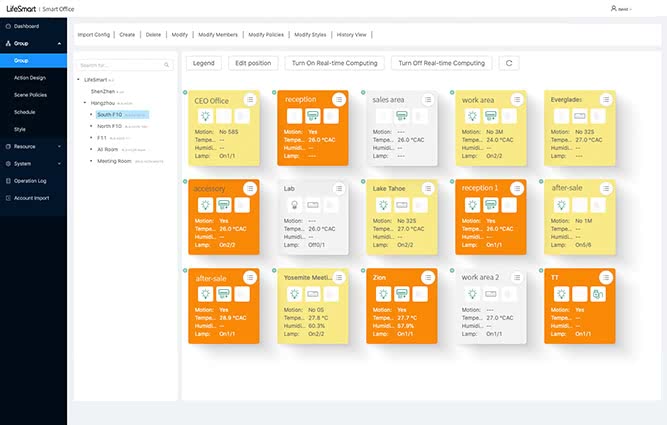The height and width of the screenshot is (425, 667).
Task: Collapse the Hangzhou tree node
Action: (x=85, y=103)
